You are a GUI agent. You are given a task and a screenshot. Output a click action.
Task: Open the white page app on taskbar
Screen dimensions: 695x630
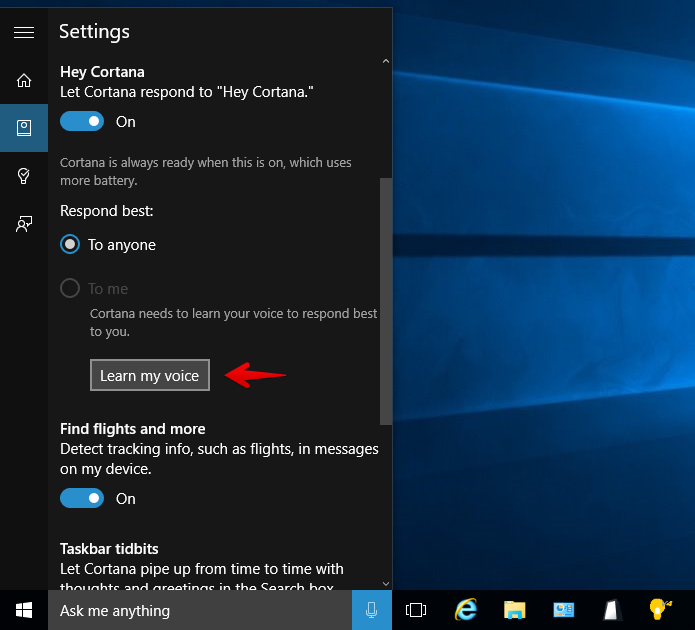[x=612, y=610]
